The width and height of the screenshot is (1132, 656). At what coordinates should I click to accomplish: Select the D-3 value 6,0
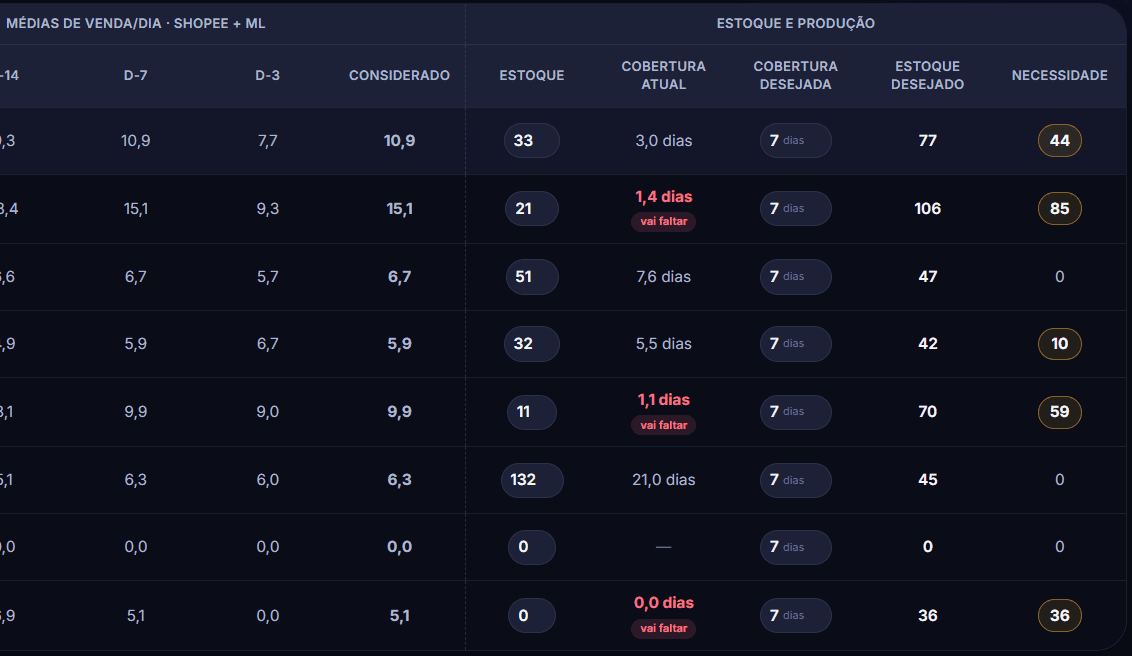coord(267,480)
